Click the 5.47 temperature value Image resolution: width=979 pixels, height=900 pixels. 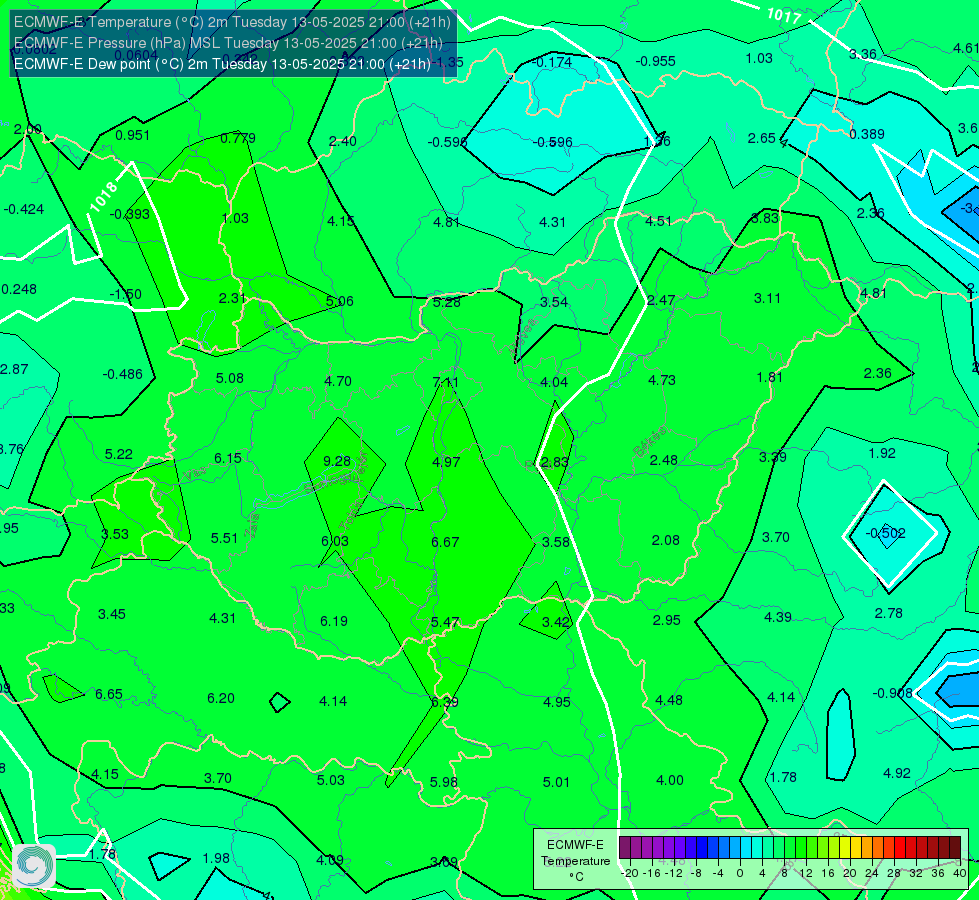445,622
